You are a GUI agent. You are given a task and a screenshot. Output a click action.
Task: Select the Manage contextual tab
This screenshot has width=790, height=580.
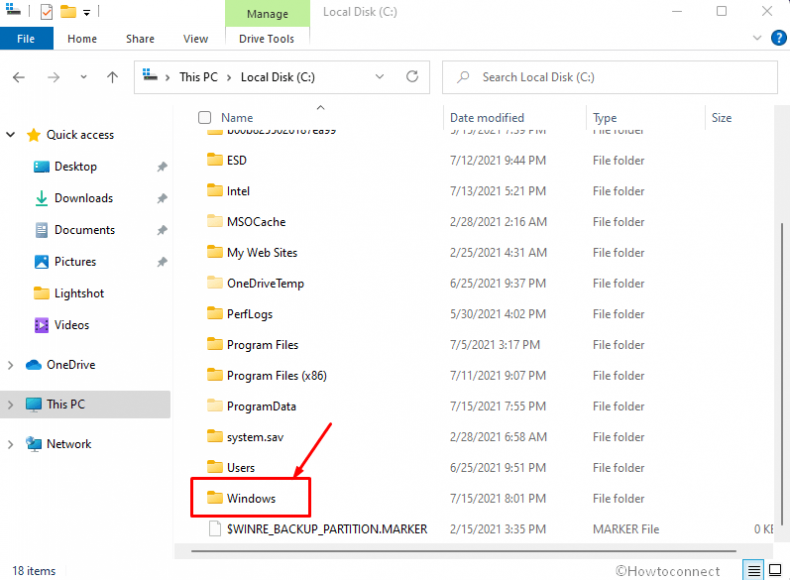pyautogui.click(x=267, y=14)
